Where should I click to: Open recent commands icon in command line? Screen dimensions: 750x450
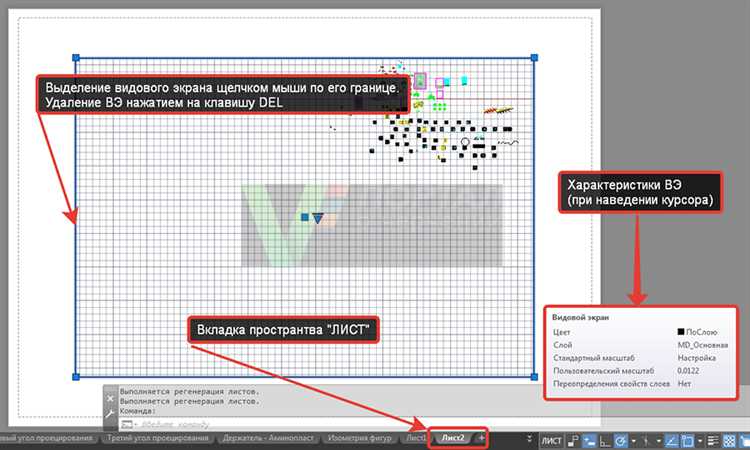point(126,424)
